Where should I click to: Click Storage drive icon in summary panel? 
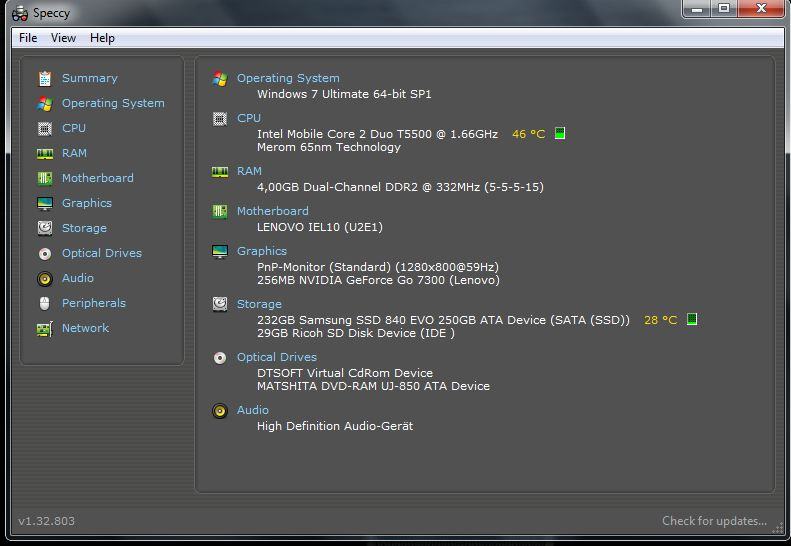220,304
